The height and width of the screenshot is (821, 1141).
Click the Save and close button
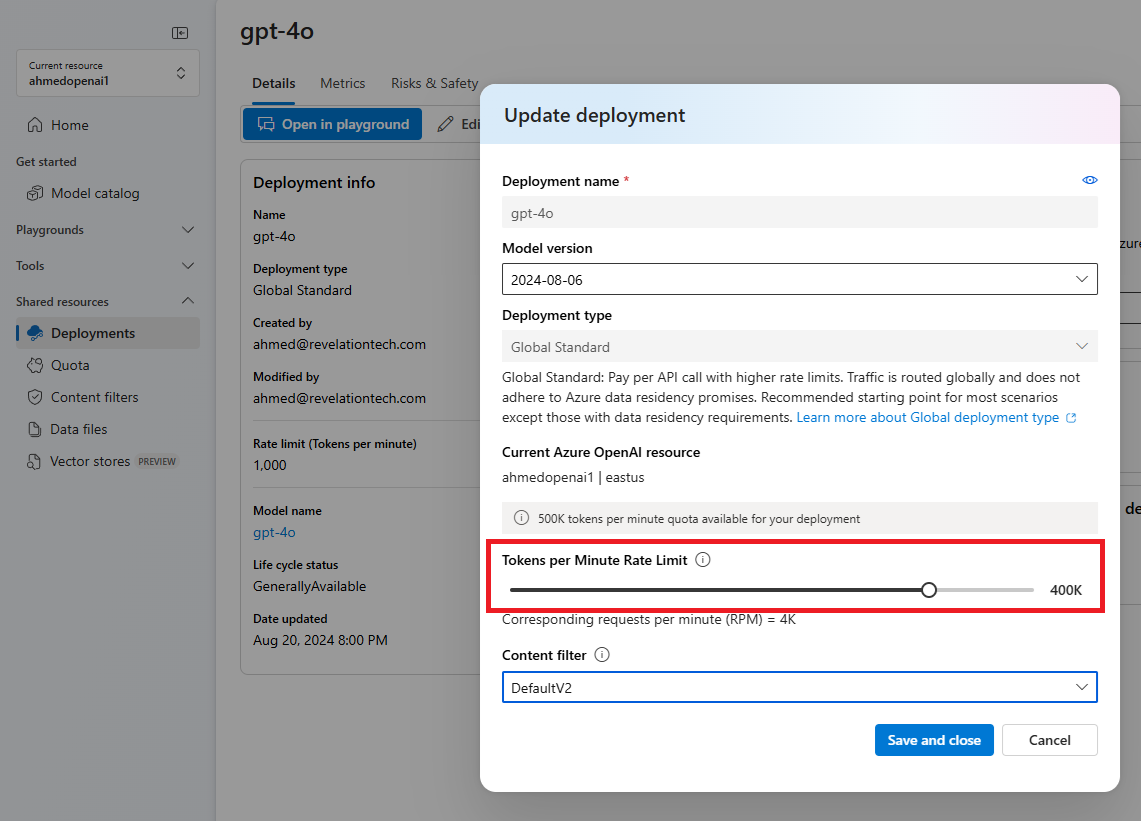coord(934,740)
